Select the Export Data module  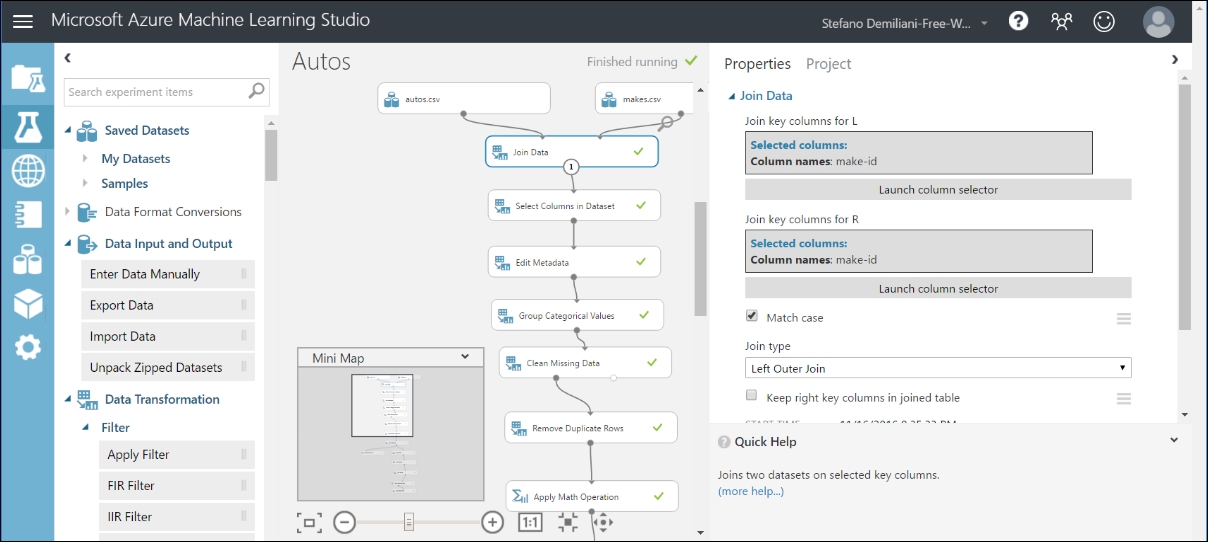166,305
